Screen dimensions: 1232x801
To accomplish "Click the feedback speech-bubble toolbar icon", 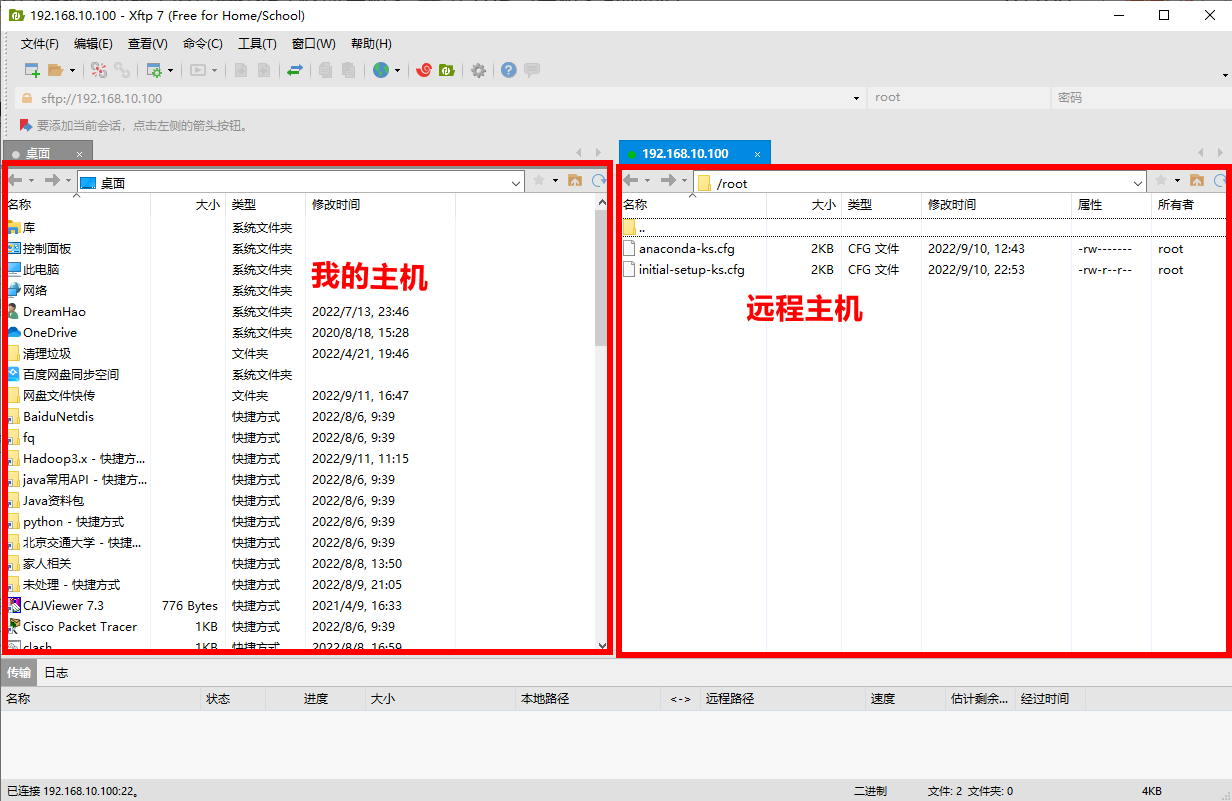I will [531, 70].
